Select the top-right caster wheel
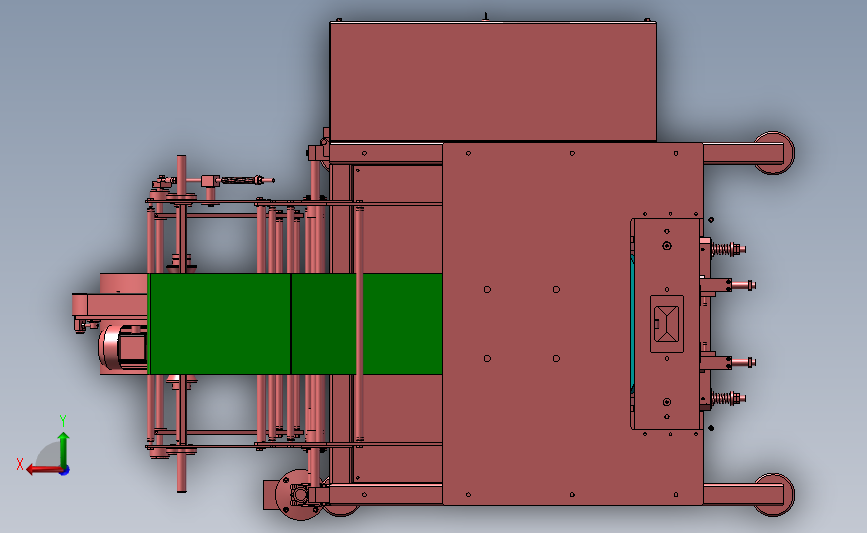This screenshot has height=533, width=867. pos(774,153)
